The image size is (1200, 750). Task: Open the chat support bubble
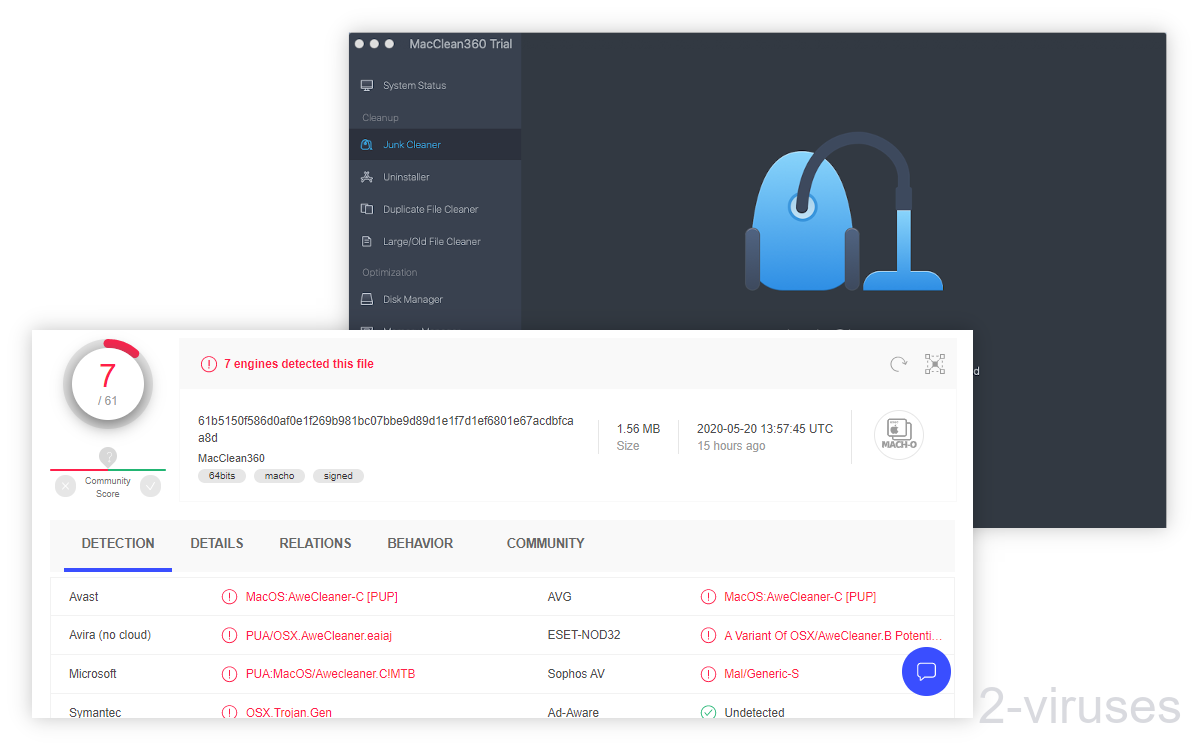click(x=926, y=671)
